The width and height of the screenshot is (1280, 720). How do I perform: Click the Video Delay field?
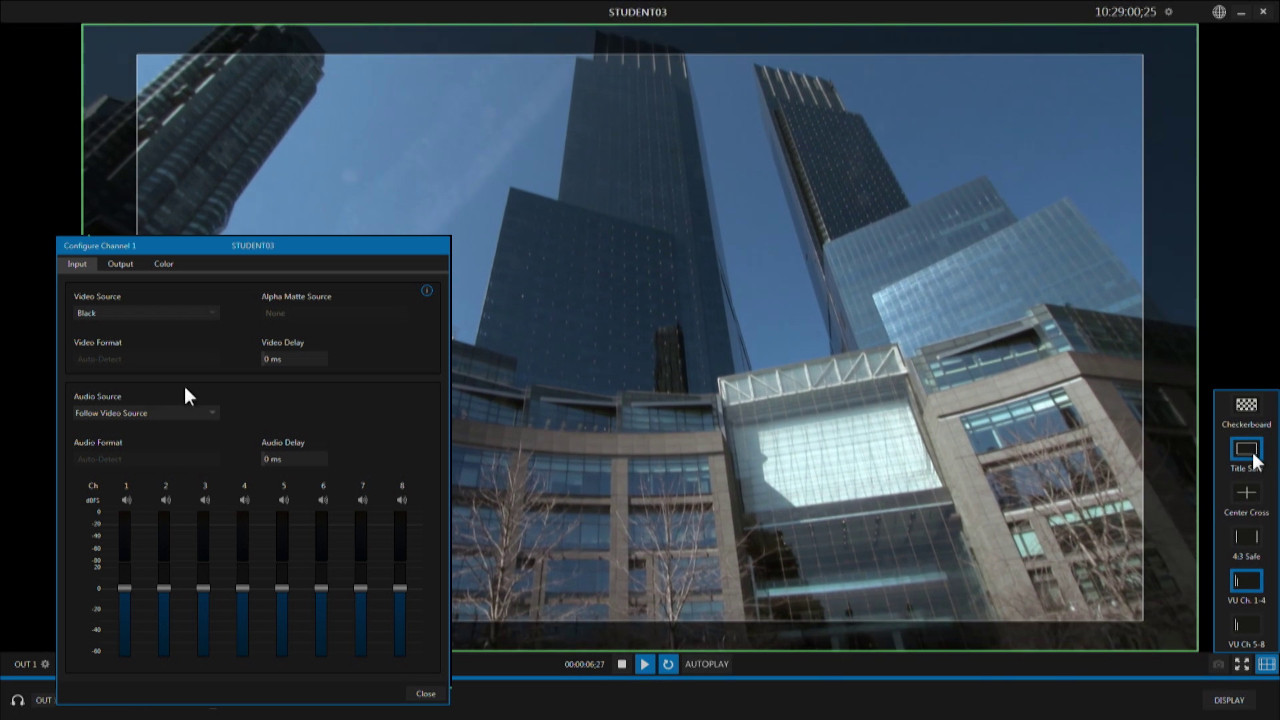coord(295,359)
